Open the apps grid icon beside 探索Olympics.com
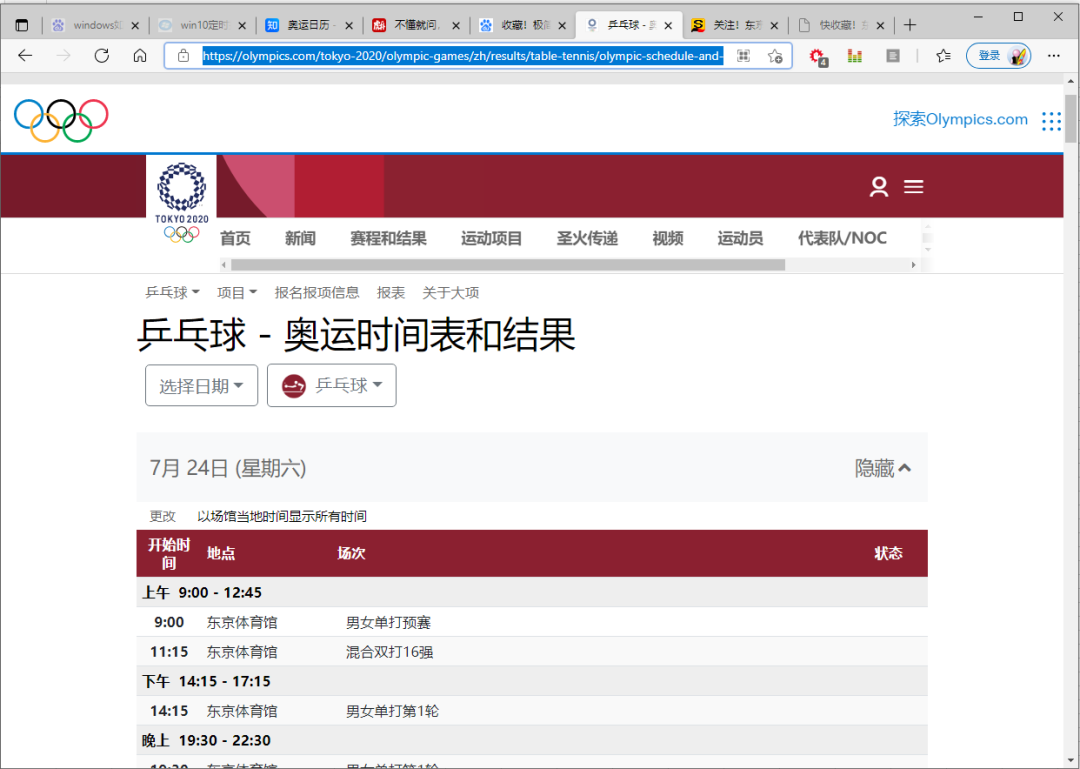Viewport: 1080px width, 769px height. (1051, 120)
